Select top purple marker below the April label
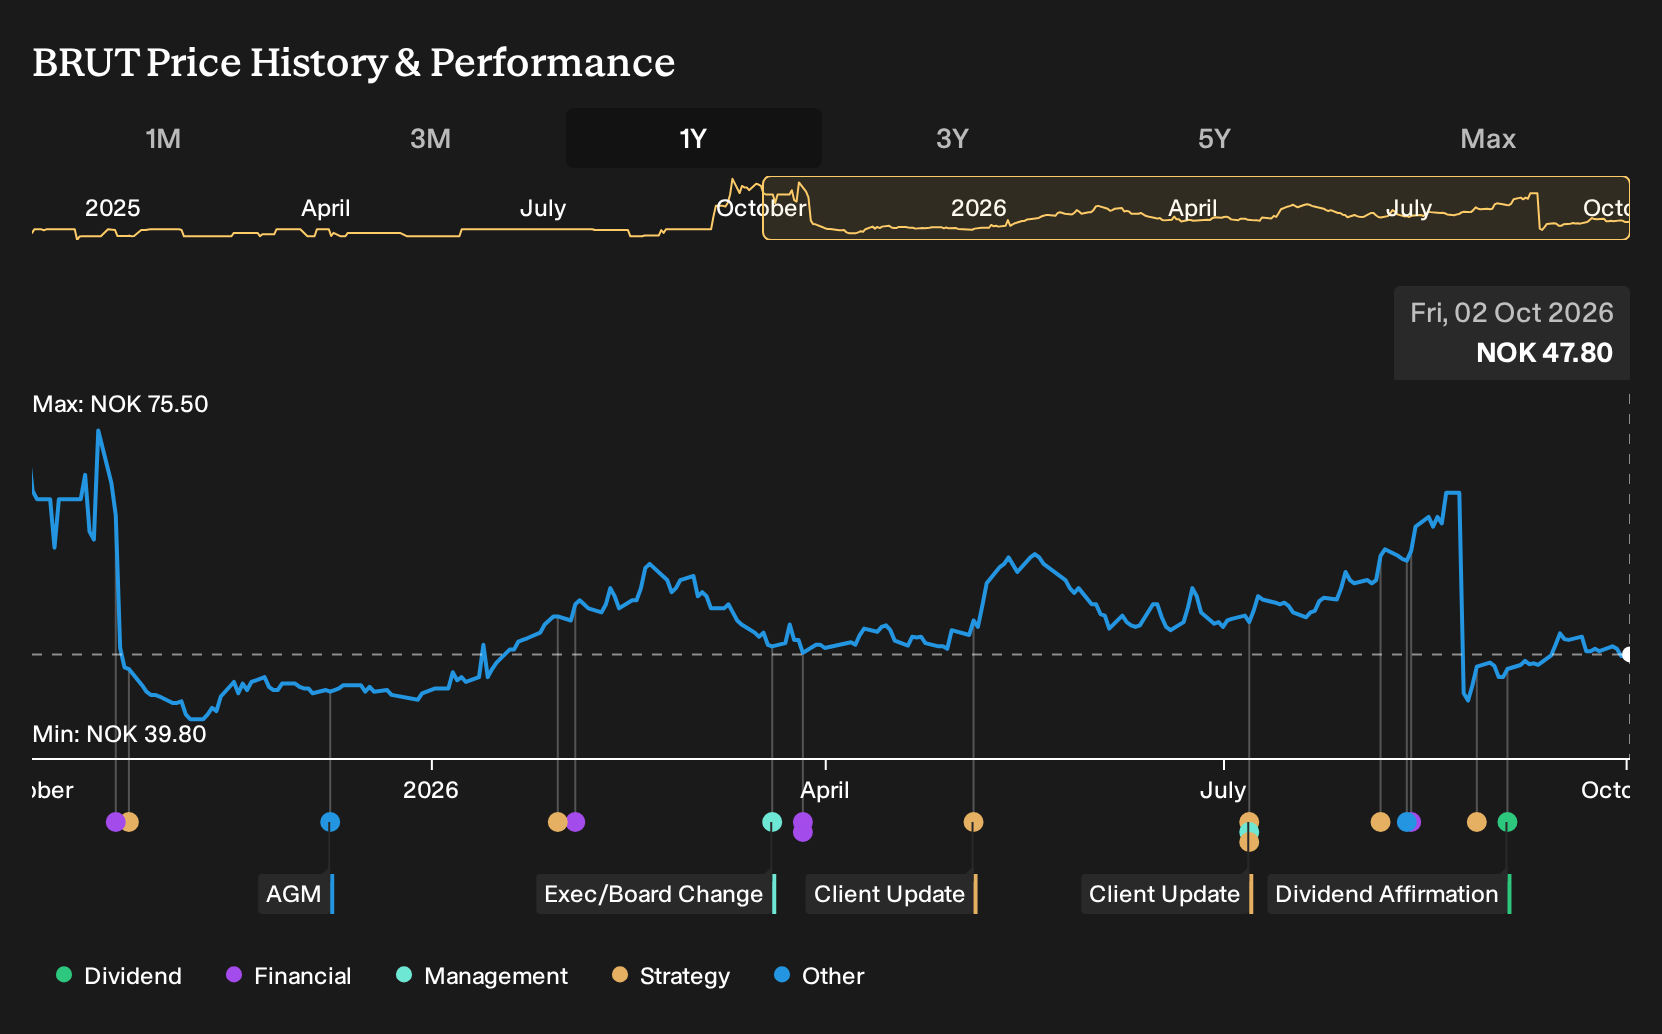 tap(802, 821)
